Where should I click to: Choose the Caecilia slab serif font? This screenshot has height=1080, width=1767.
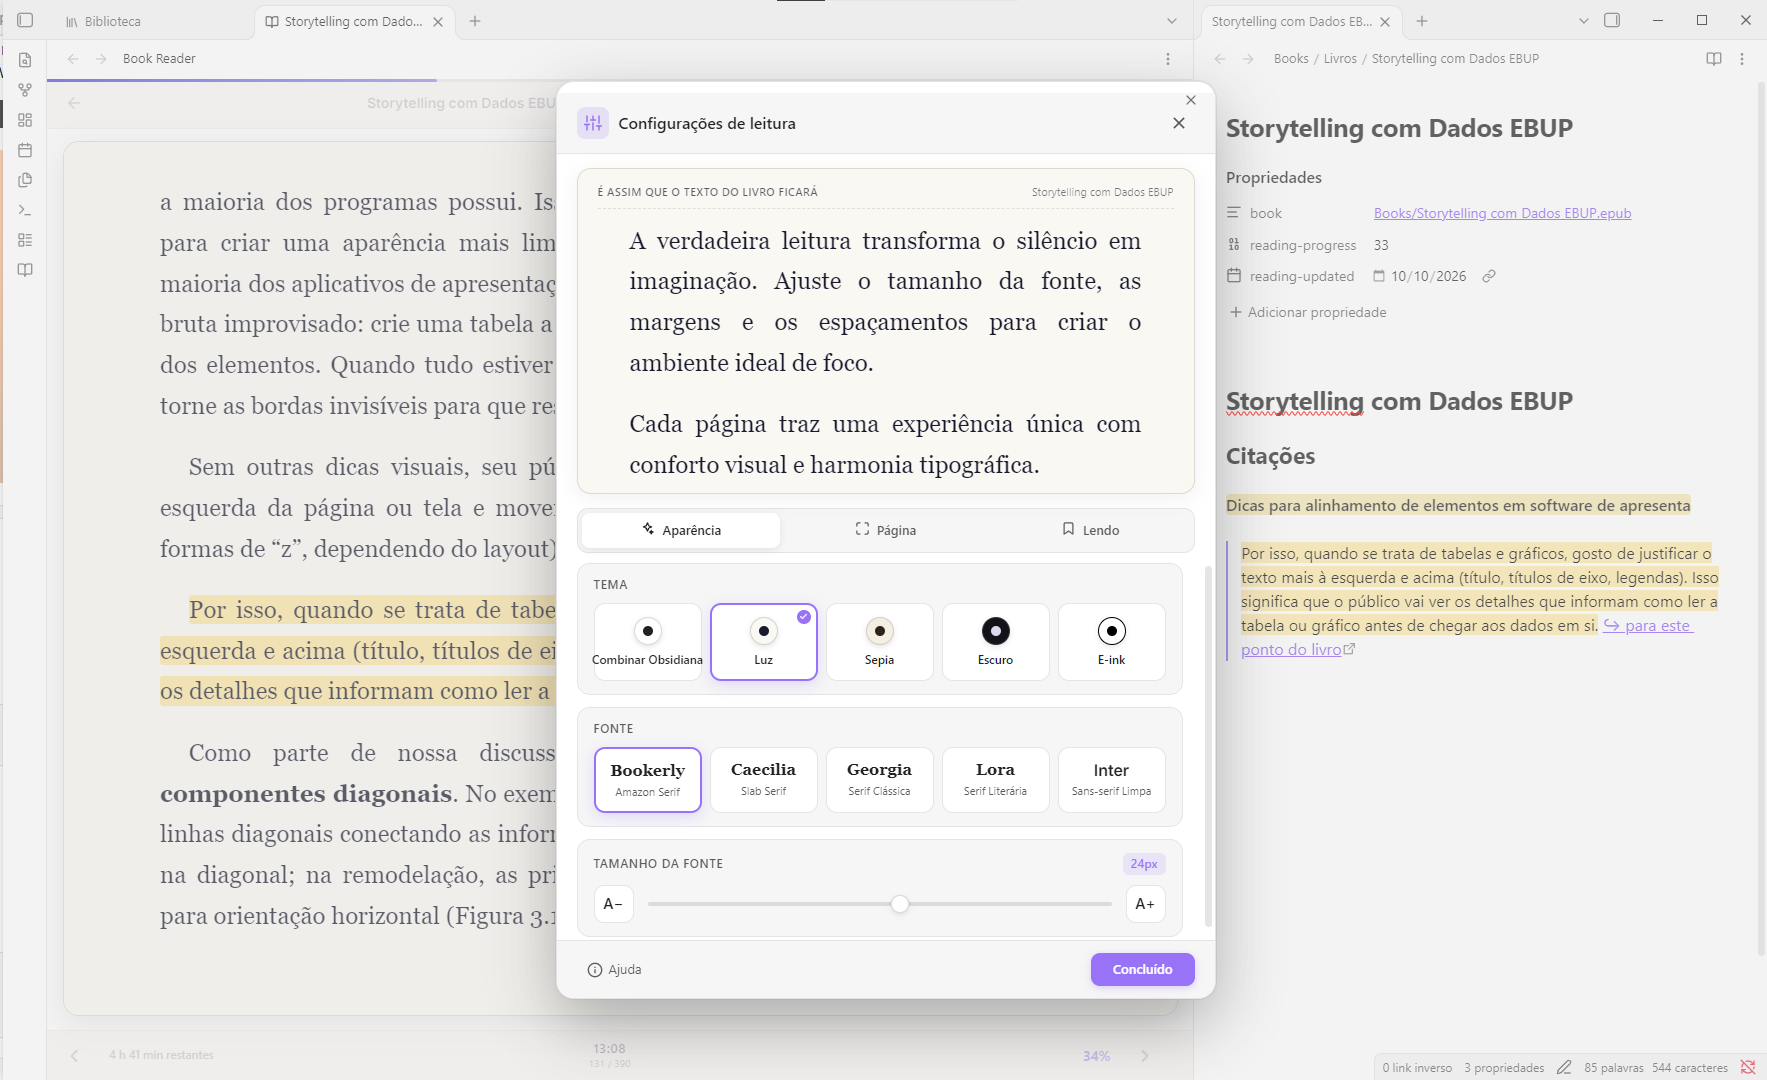[x=764, y=780]
